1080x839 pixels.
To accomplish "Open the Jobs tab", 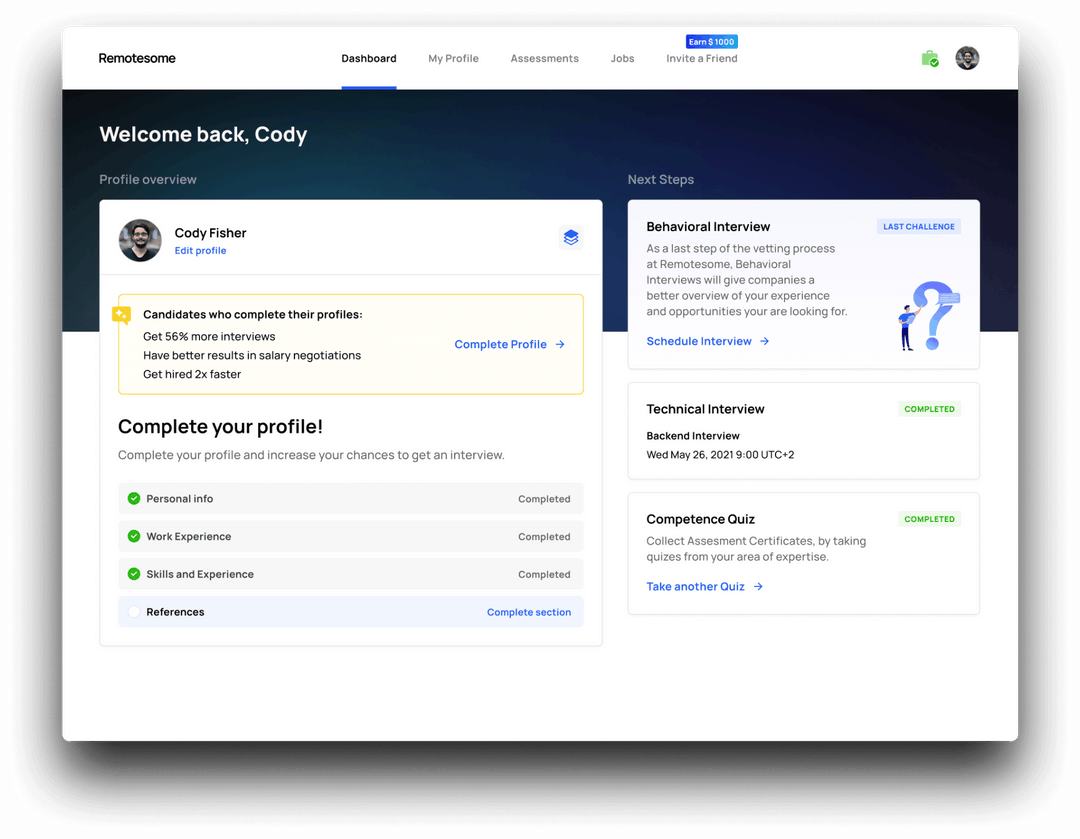I will (622, 58).
